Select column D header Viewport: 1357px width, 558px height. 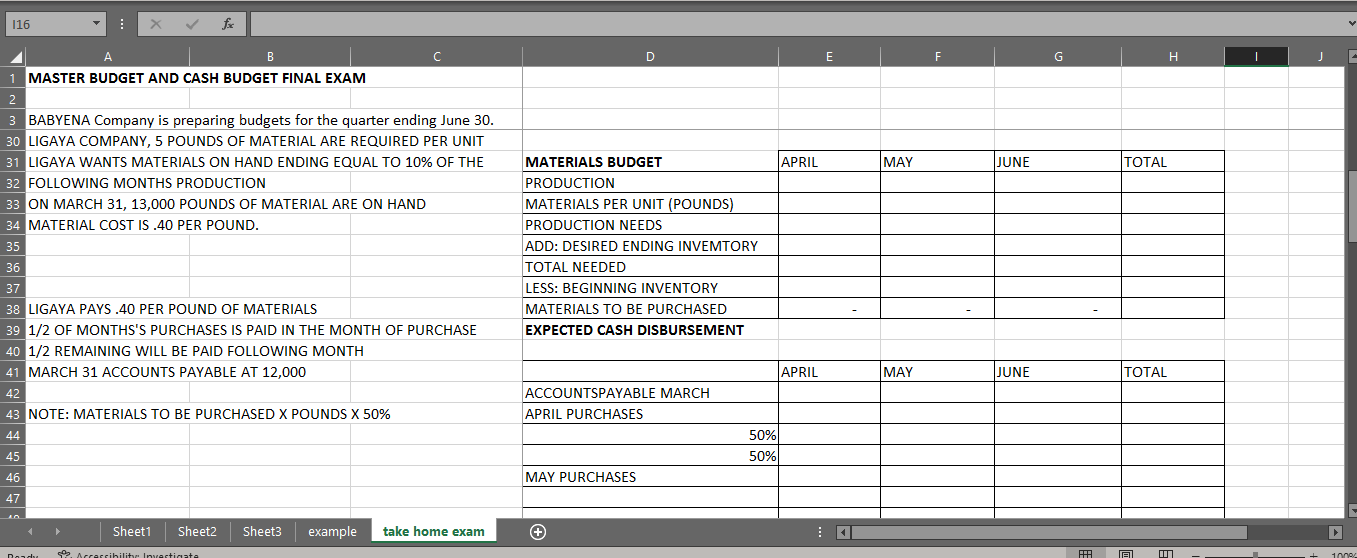(650, 57)
